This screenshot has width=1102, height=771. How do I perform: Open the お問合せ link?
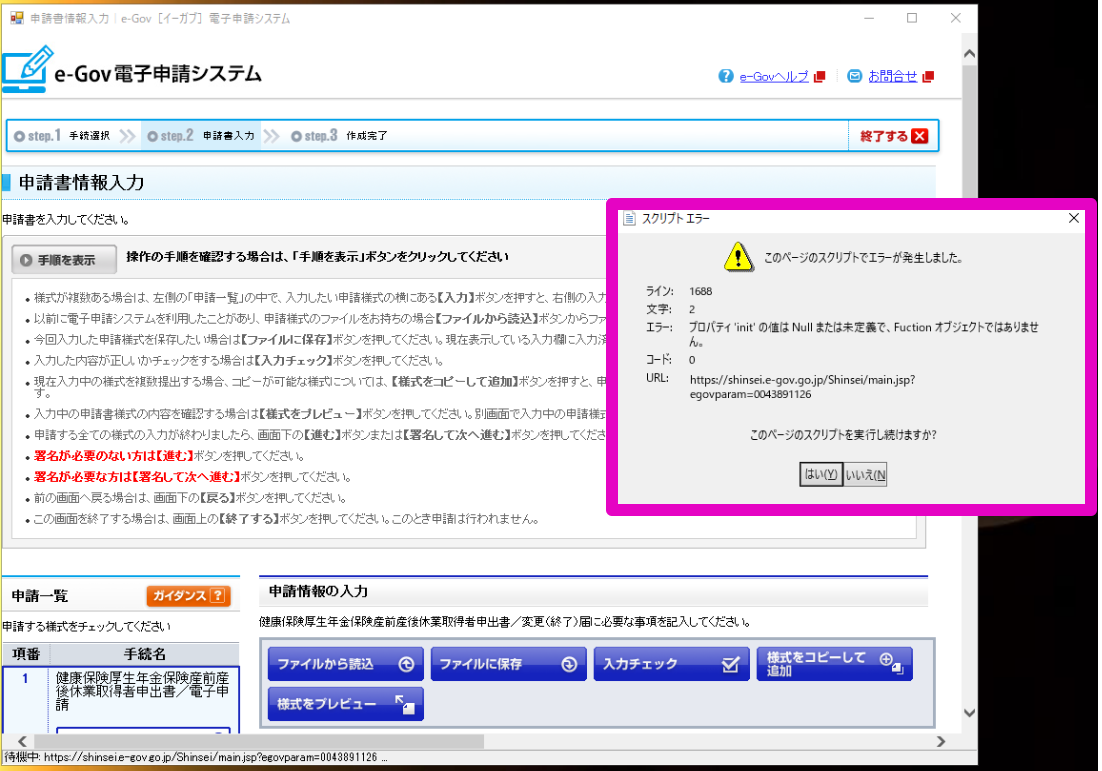893,76
